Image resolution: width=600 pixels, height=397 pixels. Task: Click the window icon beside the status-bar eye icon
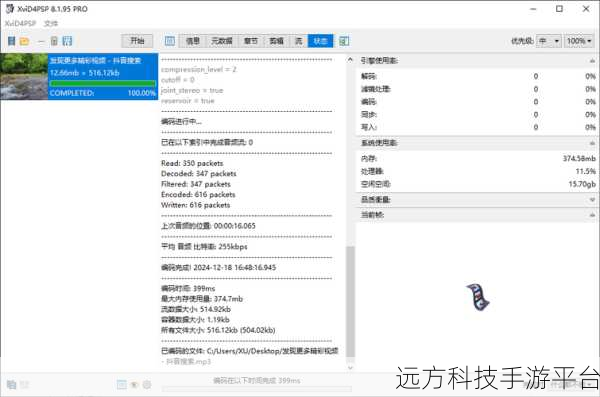[122, 384]
